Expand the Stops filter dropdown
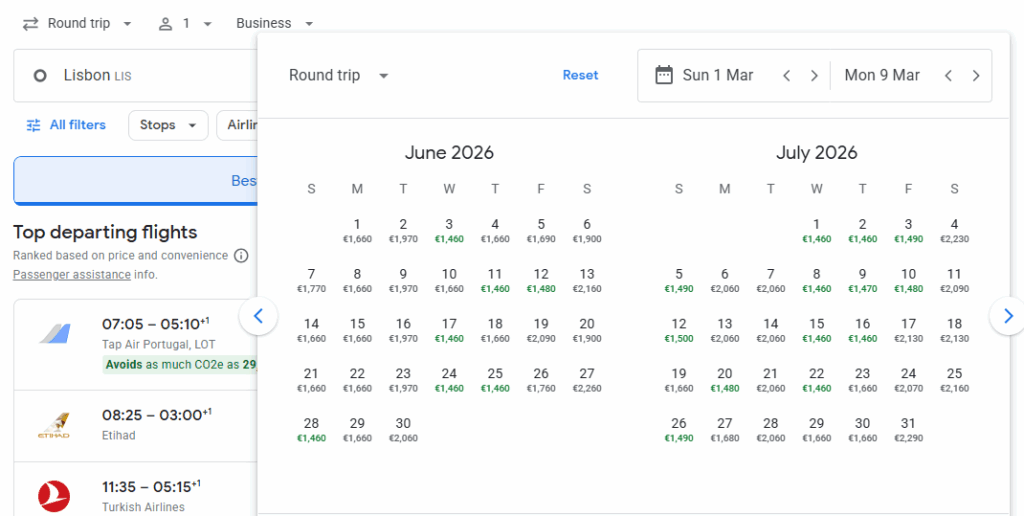Screen dimensions: 1024x516 168,125
